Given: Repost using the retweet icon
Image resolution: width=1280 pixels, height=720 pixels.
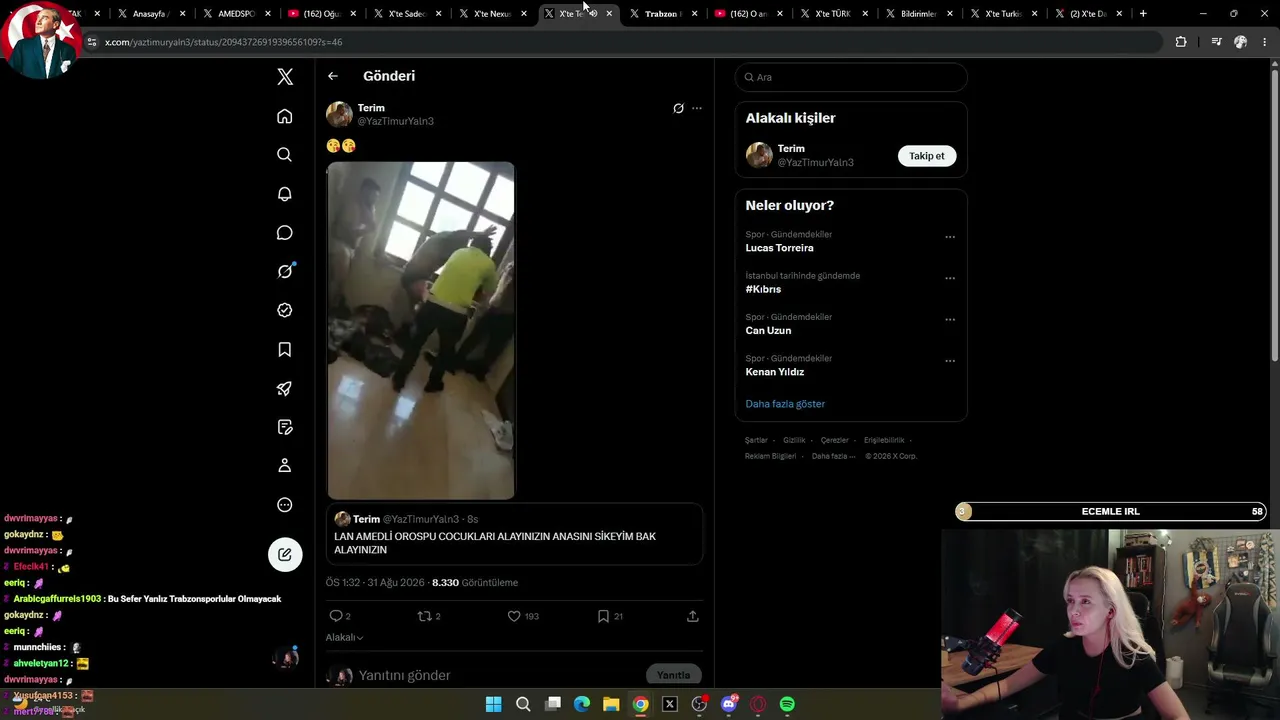Looking at the screenshot, I should pos(424,616).
